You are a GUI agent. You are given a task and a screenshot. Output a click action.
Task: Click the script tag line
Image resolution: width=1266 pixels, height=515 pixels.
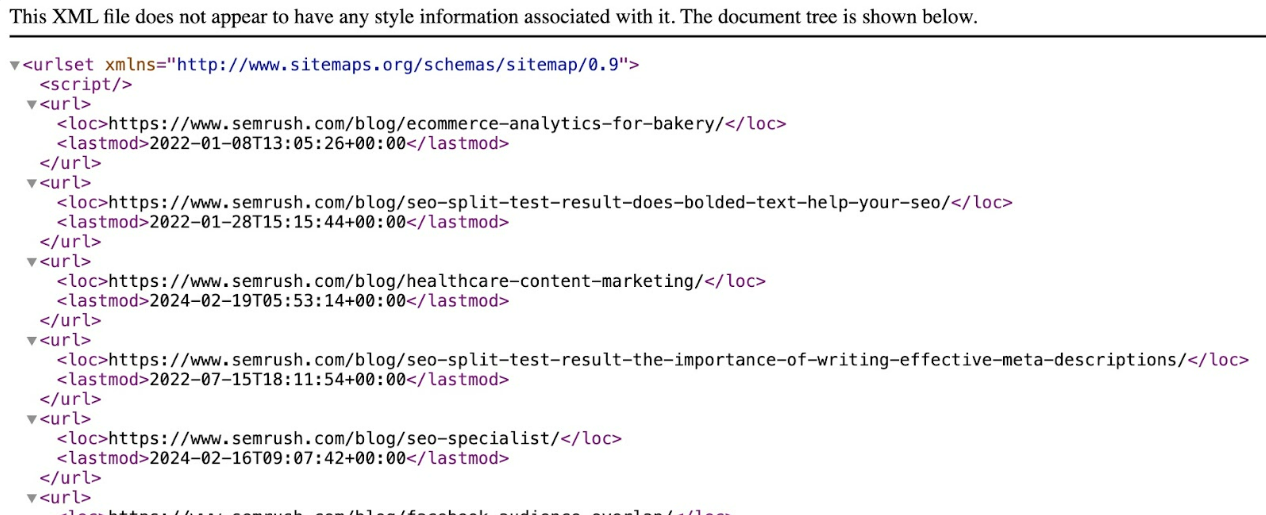point(85,85)
